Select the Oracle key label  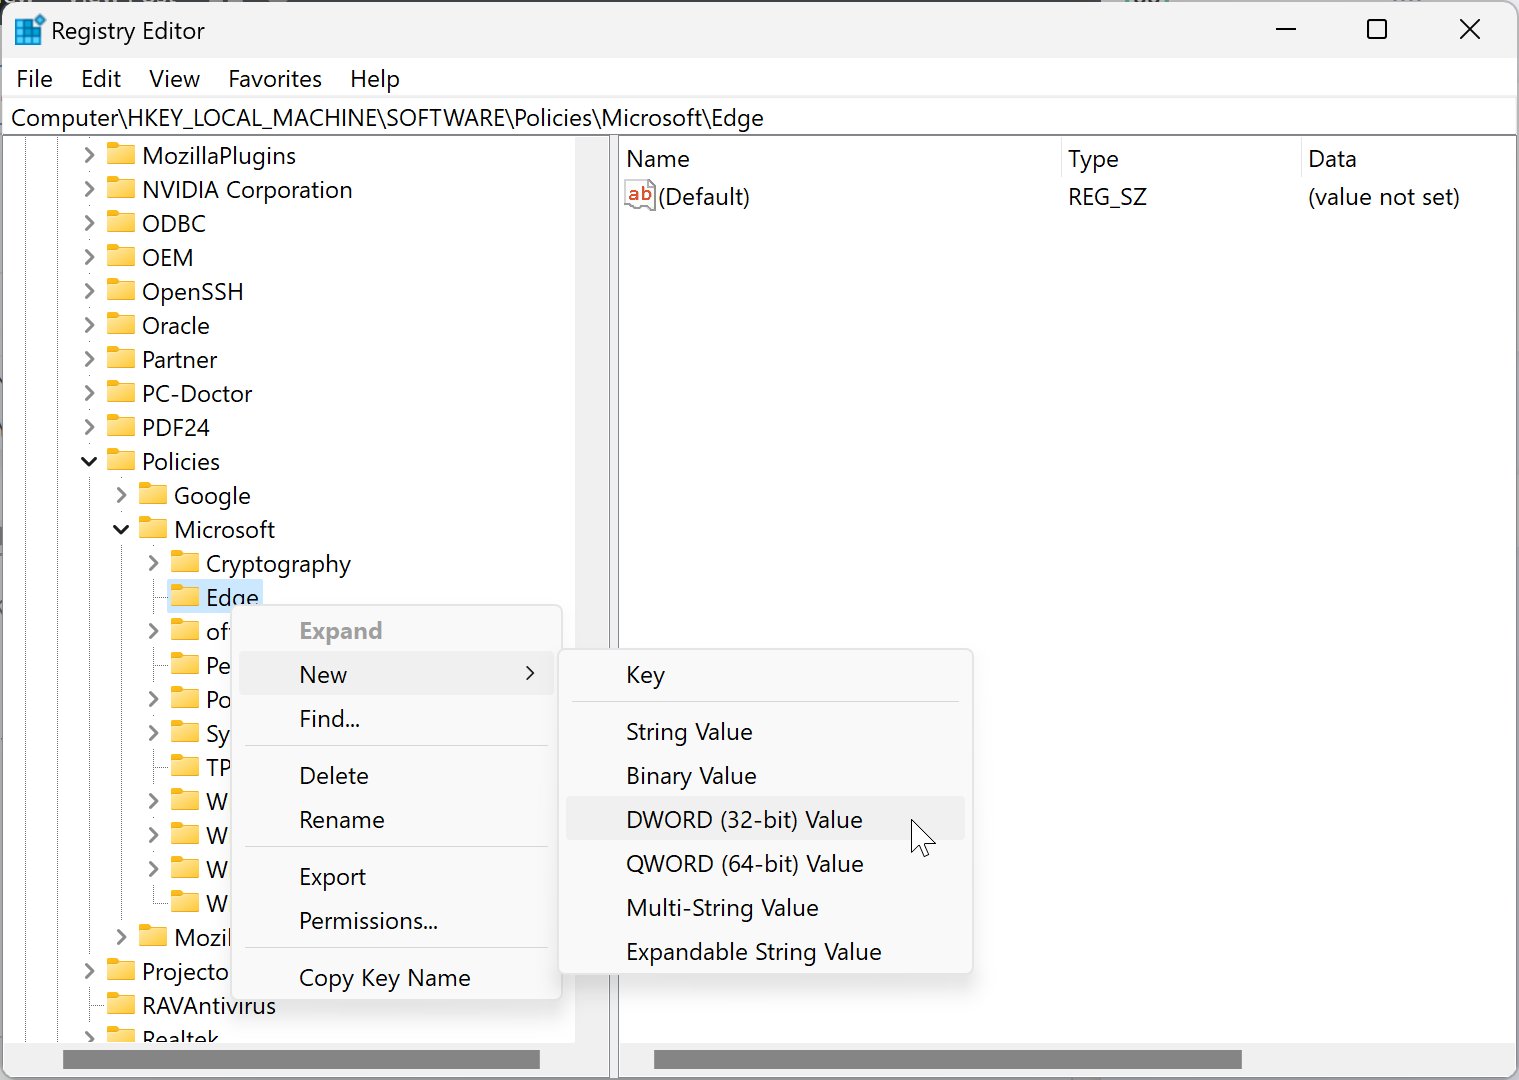point(176,326)
